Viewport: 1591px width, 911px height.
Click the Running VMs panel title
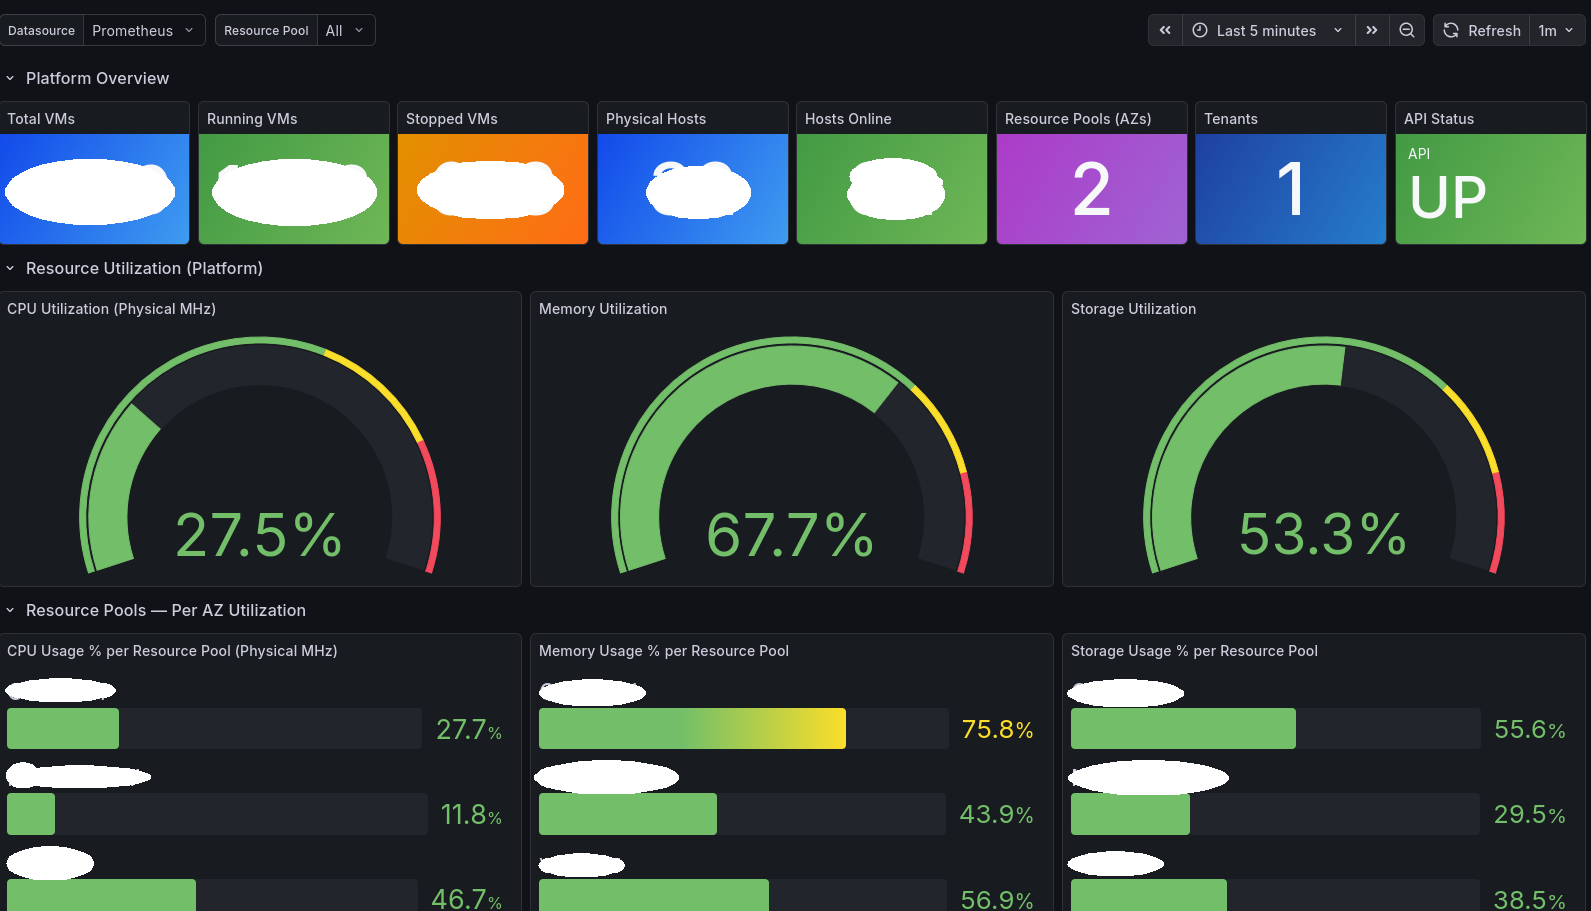[x=252, y=118]
